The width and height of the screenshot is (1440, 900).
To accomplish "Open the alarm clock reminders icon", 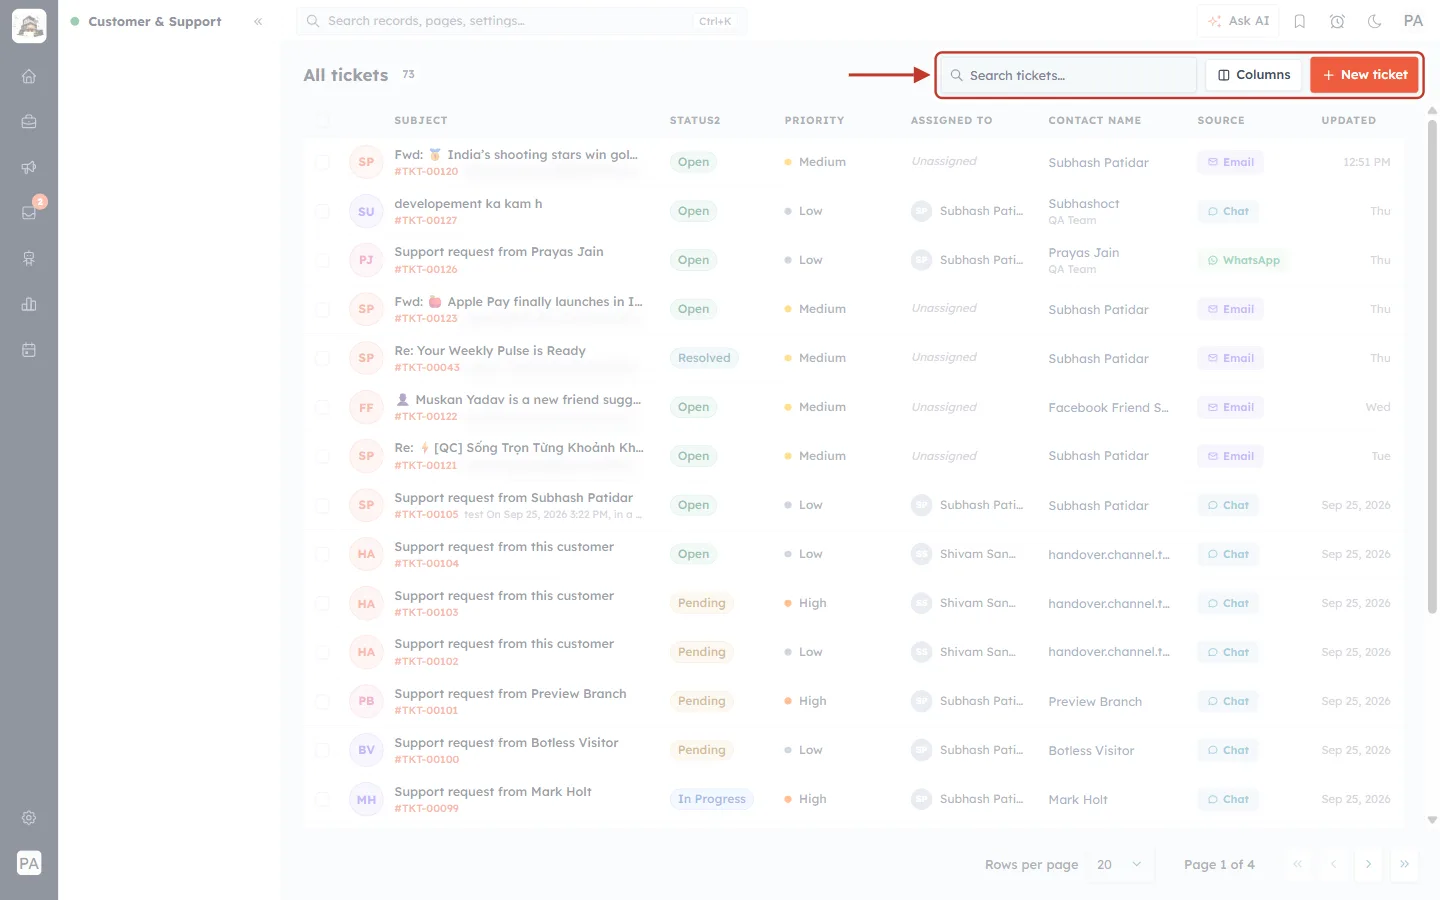I will [x=1337, y=21].
